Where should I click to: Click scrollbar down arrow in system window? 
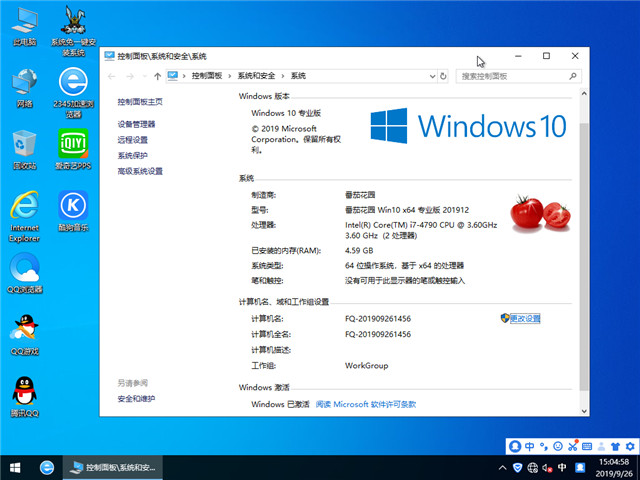584,411
